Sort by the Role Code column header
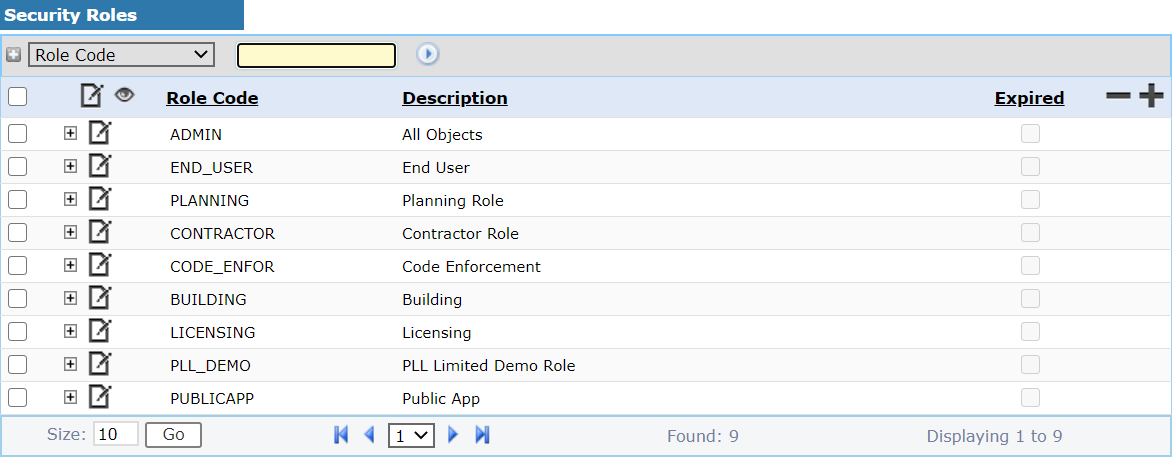1172x457 pixels. (x=212, y=98)
